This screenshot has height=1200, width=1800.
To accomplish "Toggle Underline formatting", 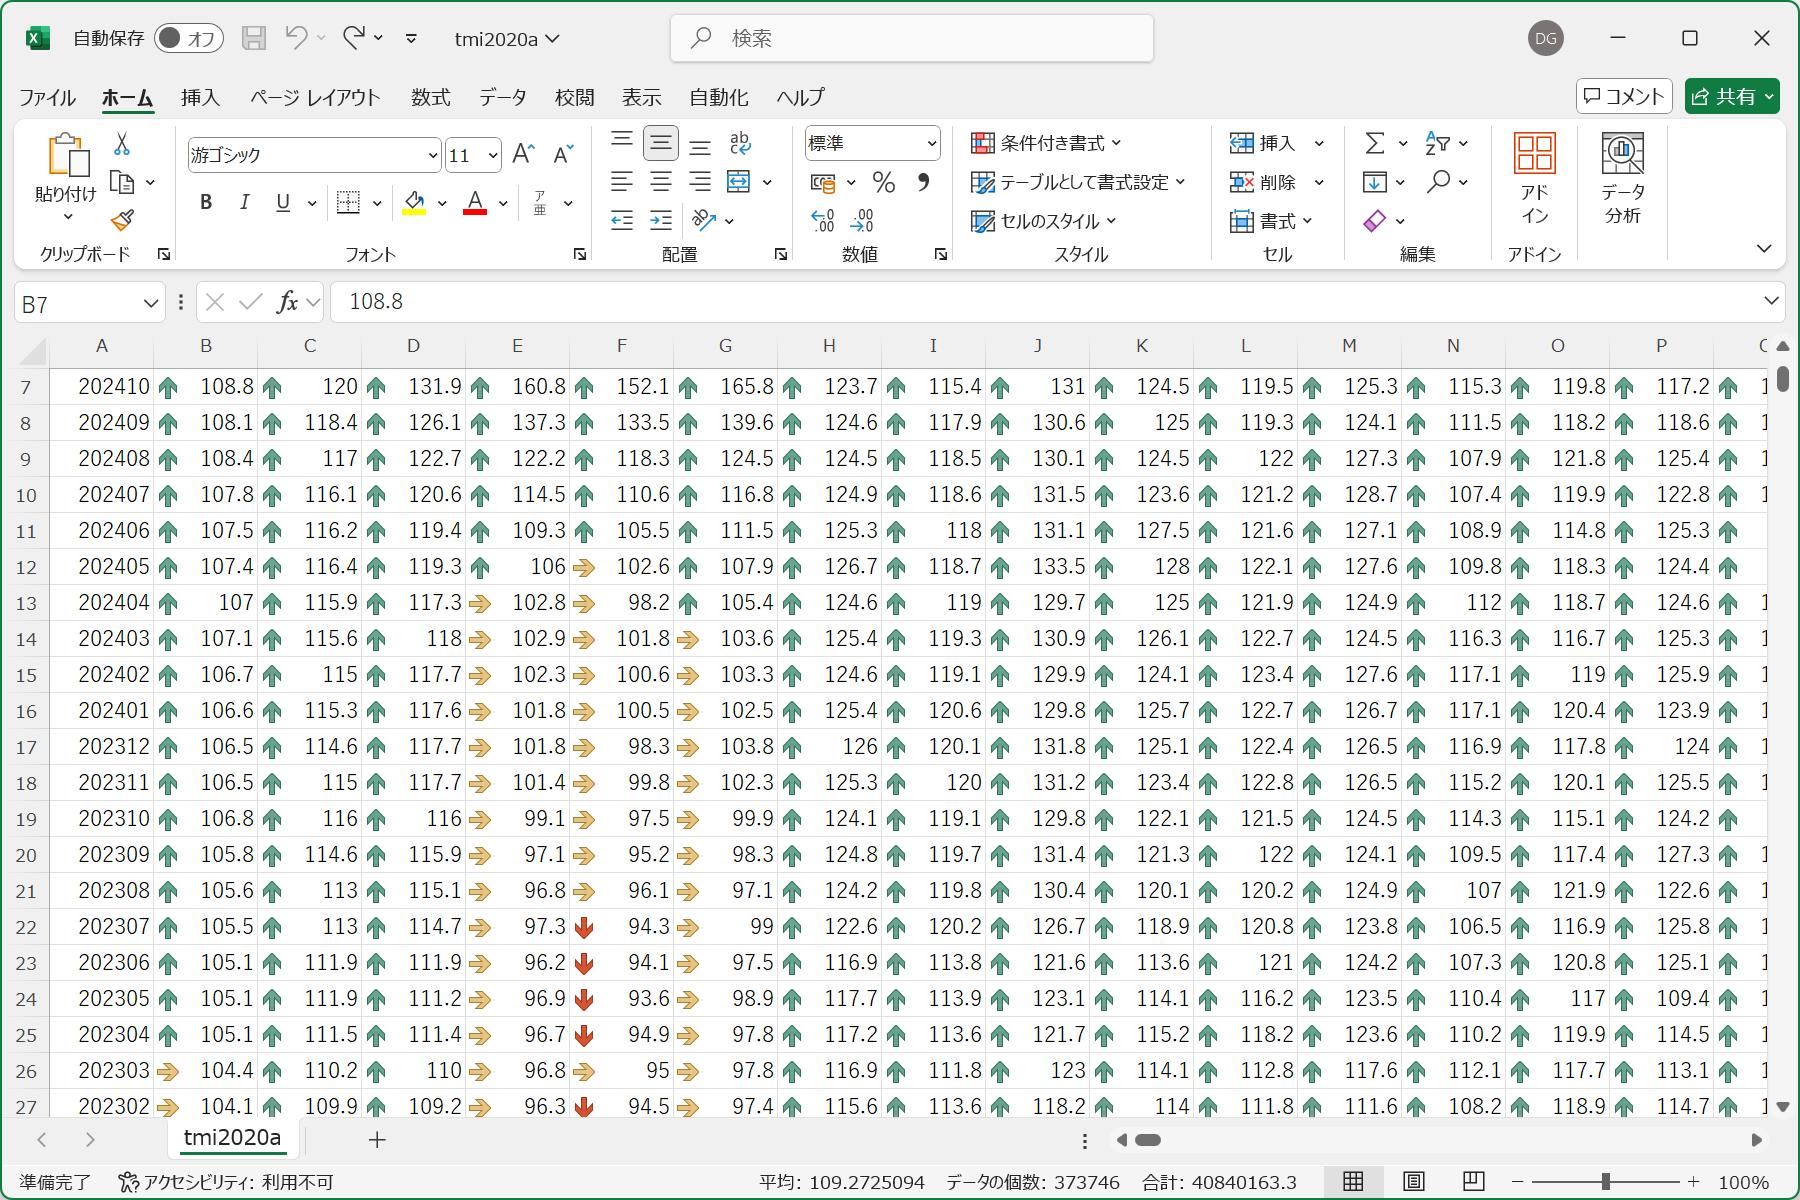I will click(283, 203).
